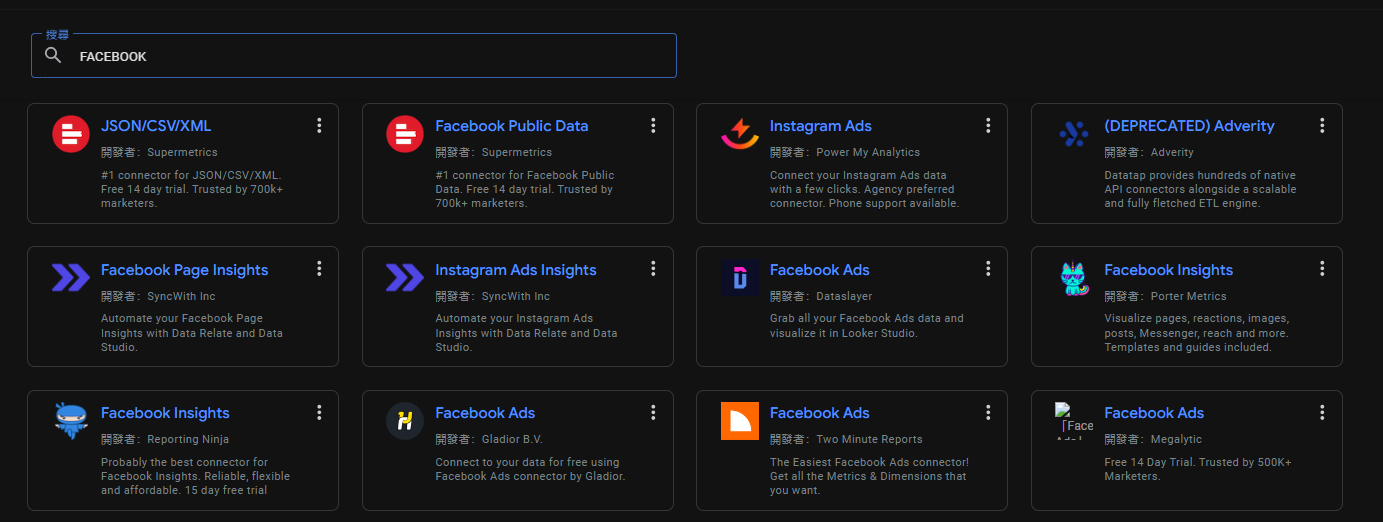
Task: Click the Gladior B.V. logo icon
Action: [405, 420]
